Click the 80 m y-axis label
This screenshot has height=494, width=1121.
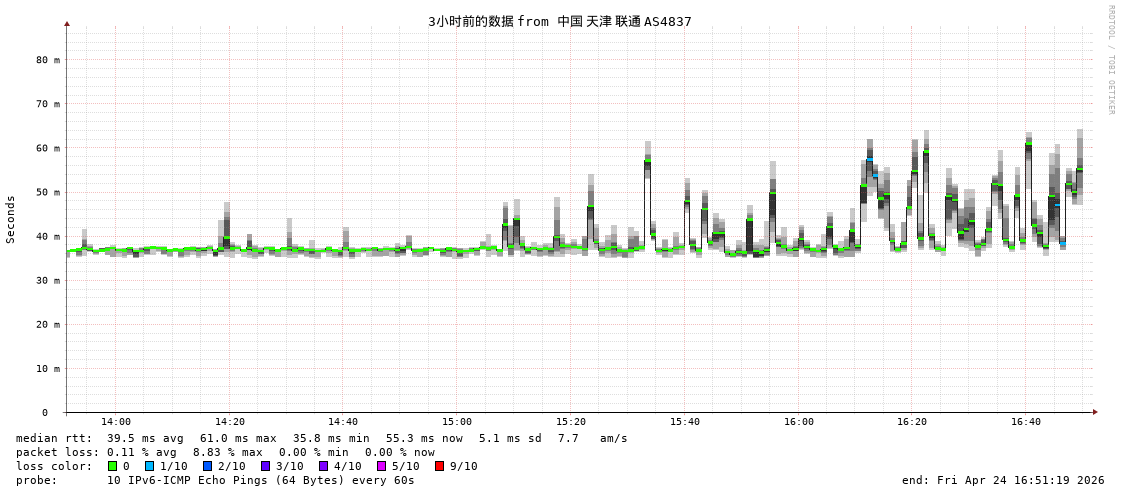48,60
